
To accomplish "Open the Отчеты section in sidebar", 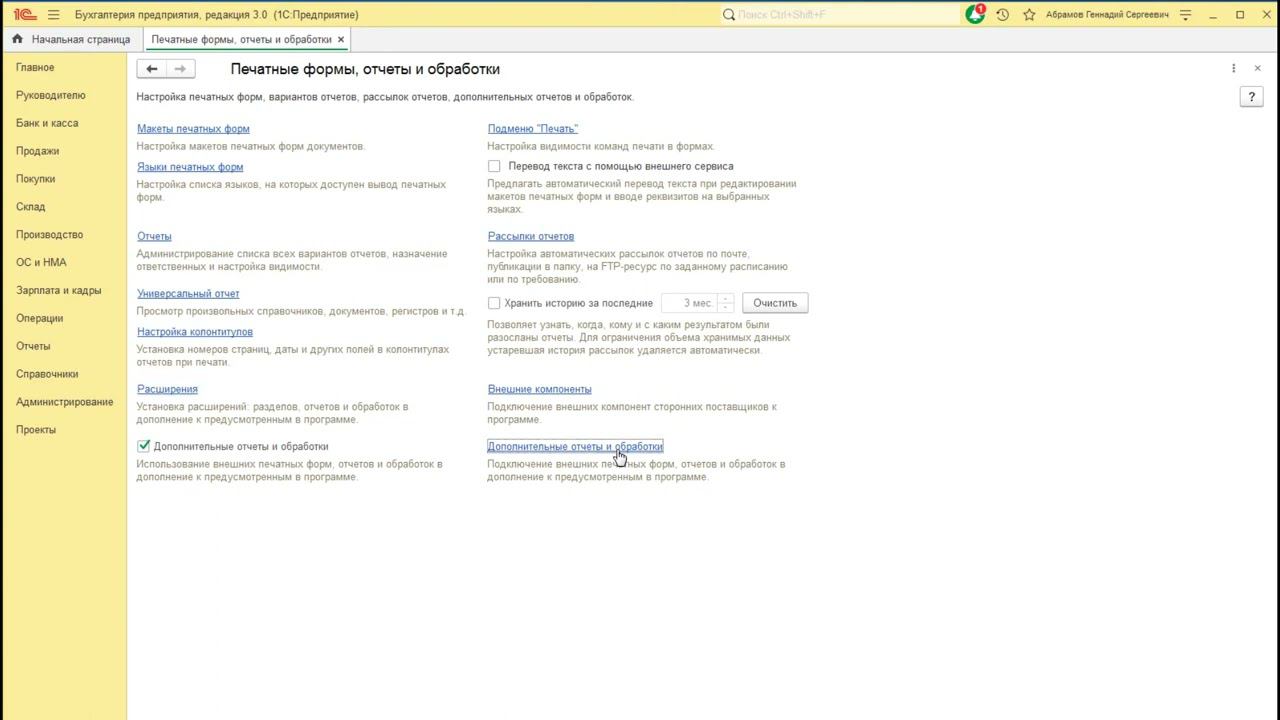I will coord(33,346).
